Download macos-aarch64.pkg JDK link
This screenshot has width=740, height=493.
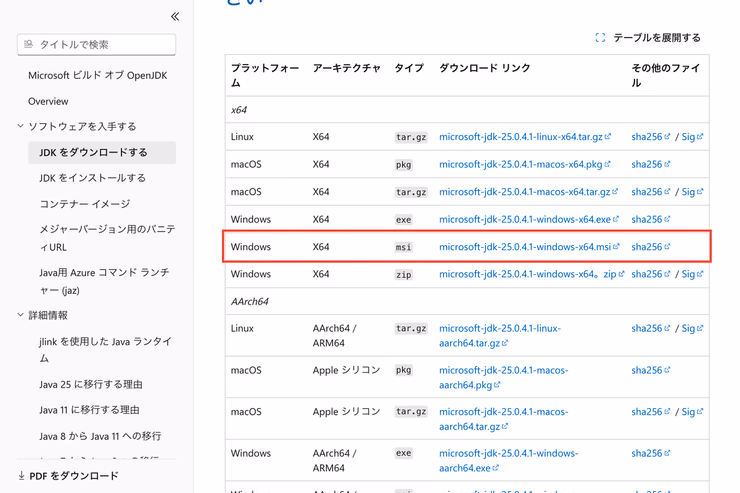tap(504, 377)
